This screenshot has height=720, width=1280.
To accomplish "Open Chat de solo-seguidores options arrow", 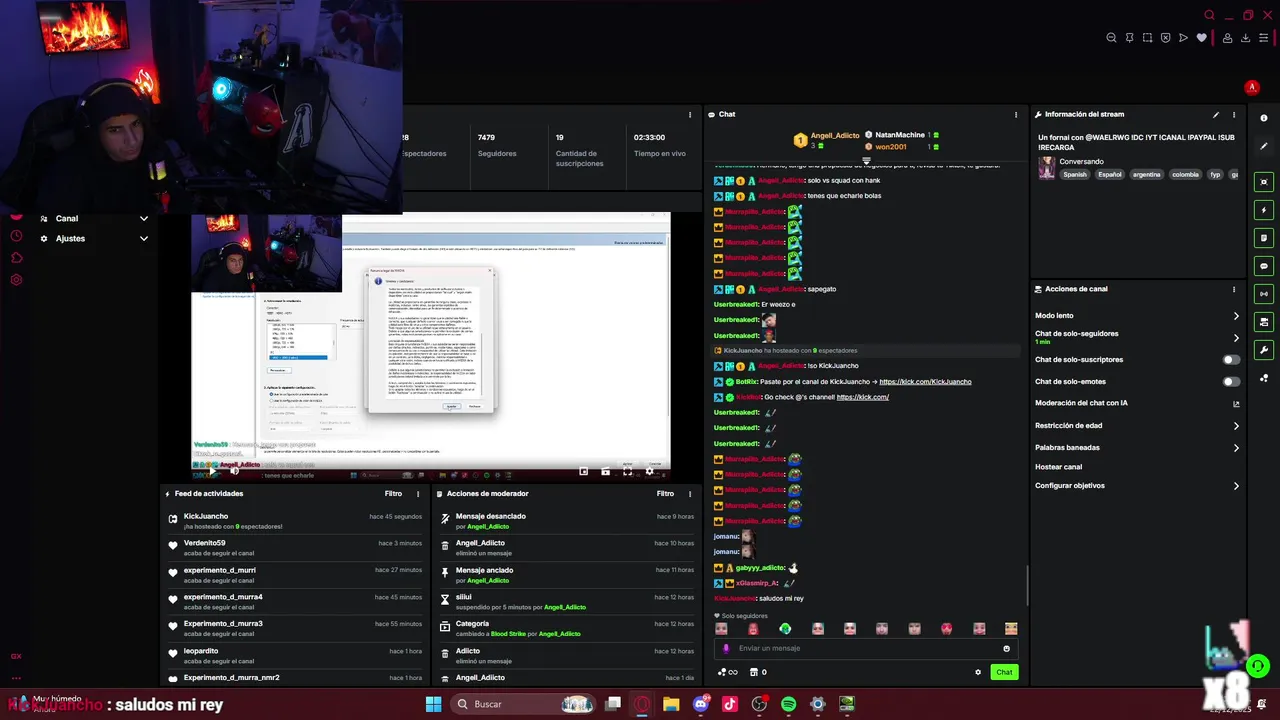I will click(x=1236, y=338).
